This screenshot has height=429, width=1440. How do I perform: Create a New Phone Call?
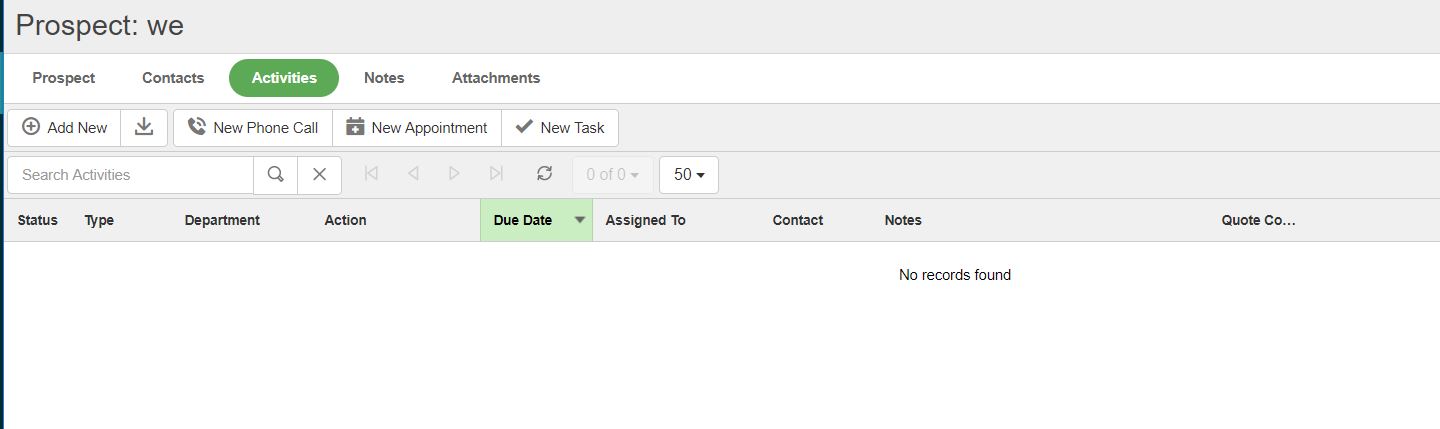click(253, 127)
